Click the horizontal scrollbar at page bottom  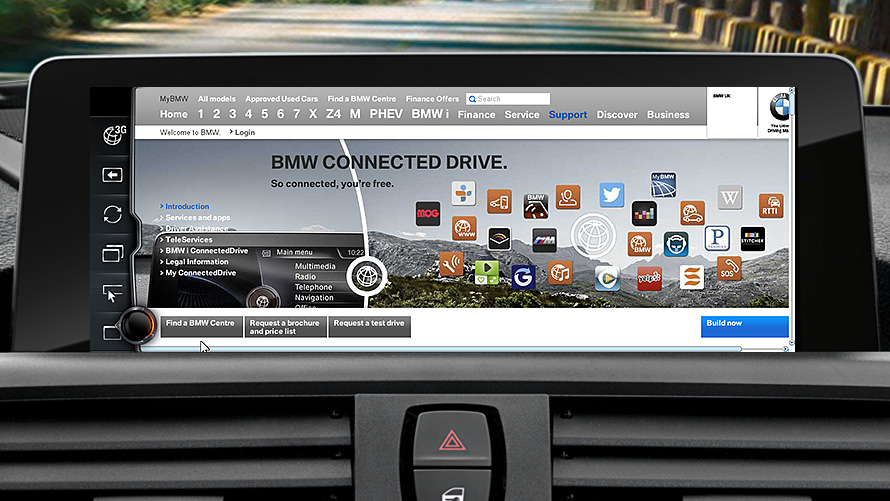click(x=441, y=348)
